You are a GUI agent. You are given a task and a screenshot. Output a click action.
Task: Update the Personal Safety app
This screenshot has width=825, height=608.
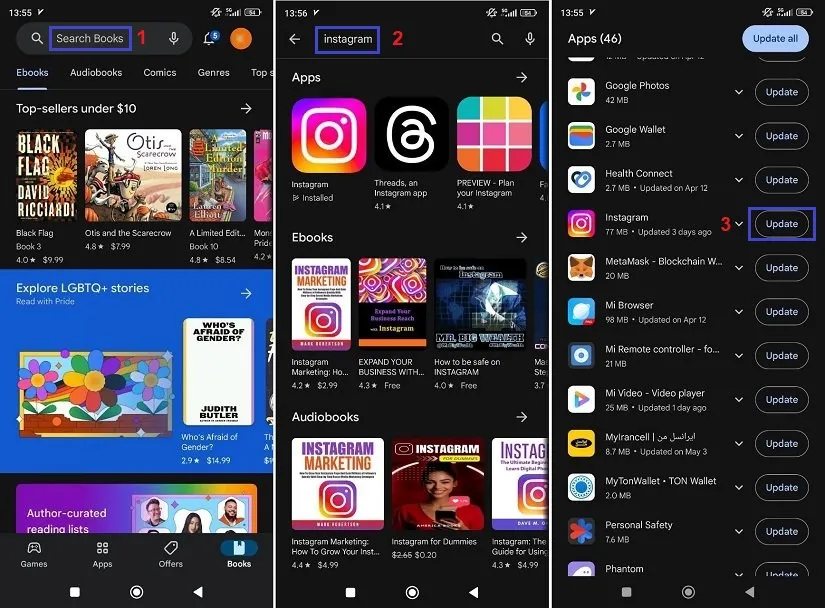782,532
